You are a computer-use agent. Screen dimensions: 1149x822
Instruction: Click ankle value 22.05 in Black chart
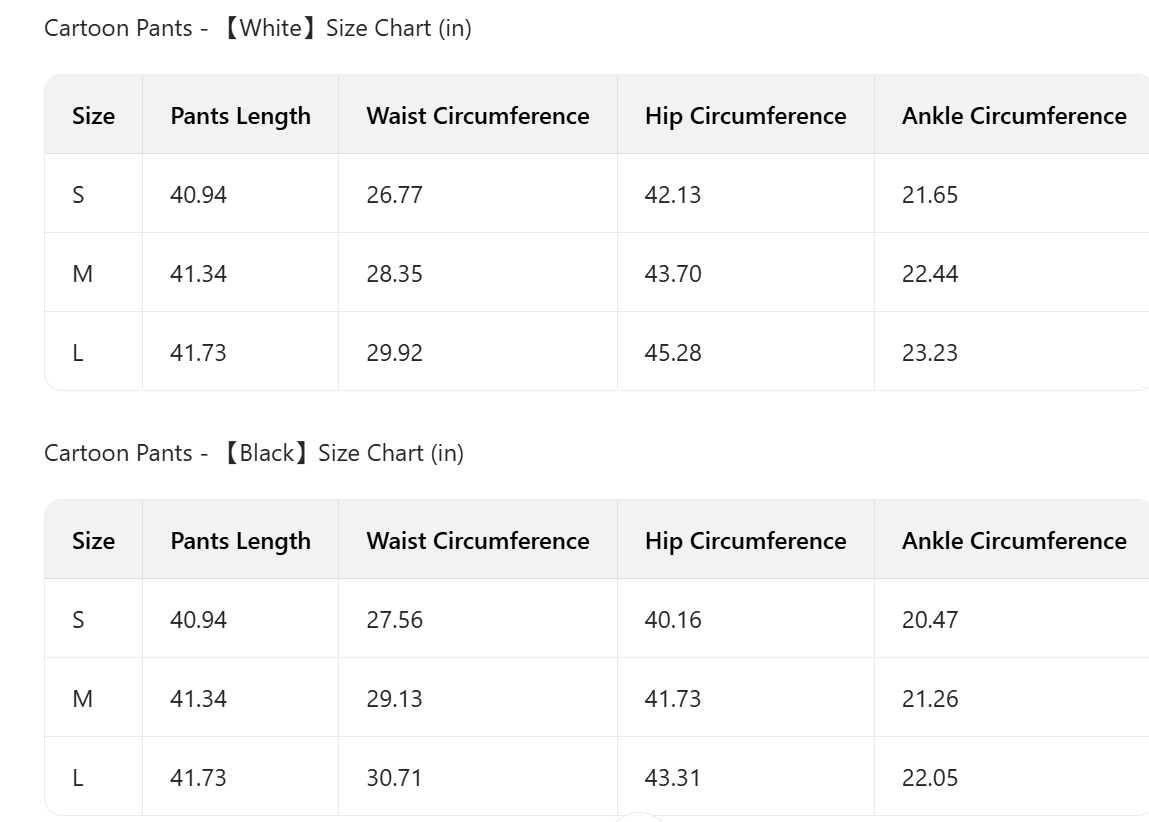(x=929, y=778)
